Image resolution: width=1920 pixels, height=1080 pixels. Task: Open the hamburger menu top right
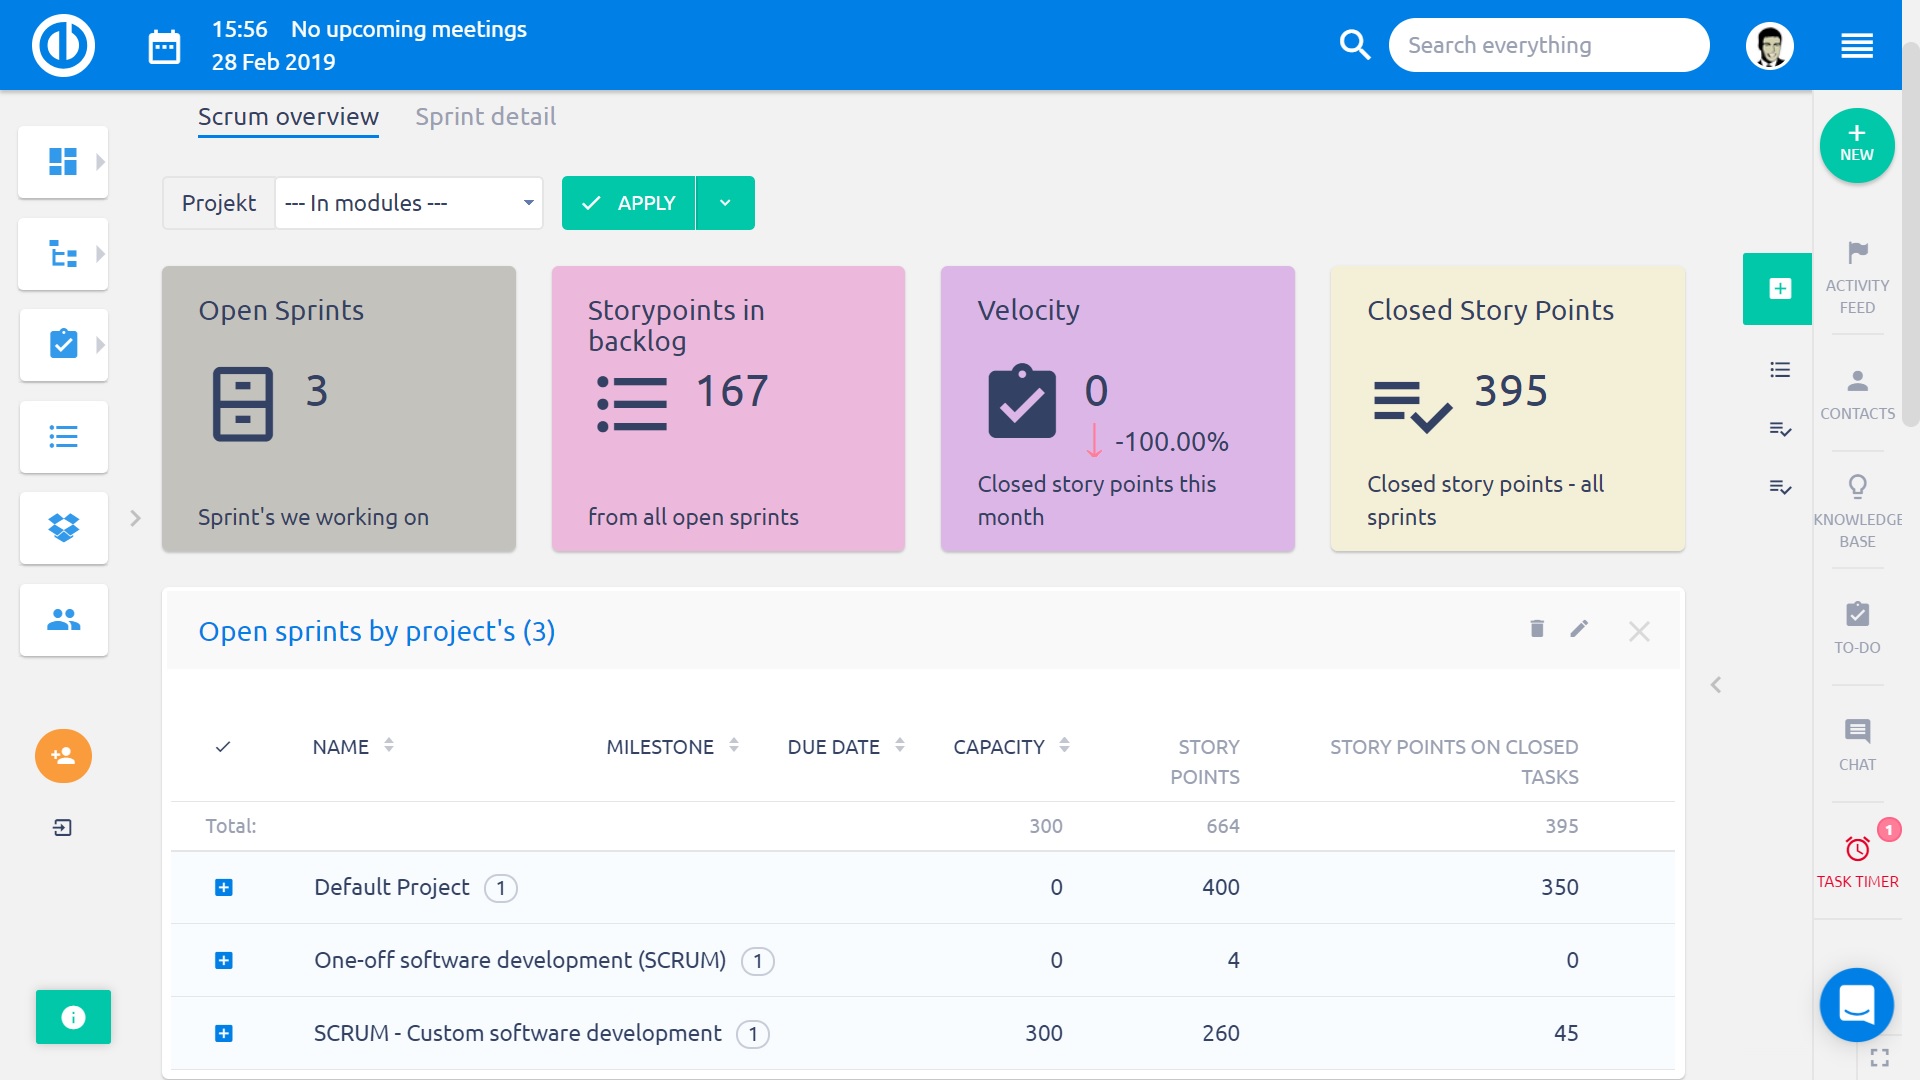1856,46
